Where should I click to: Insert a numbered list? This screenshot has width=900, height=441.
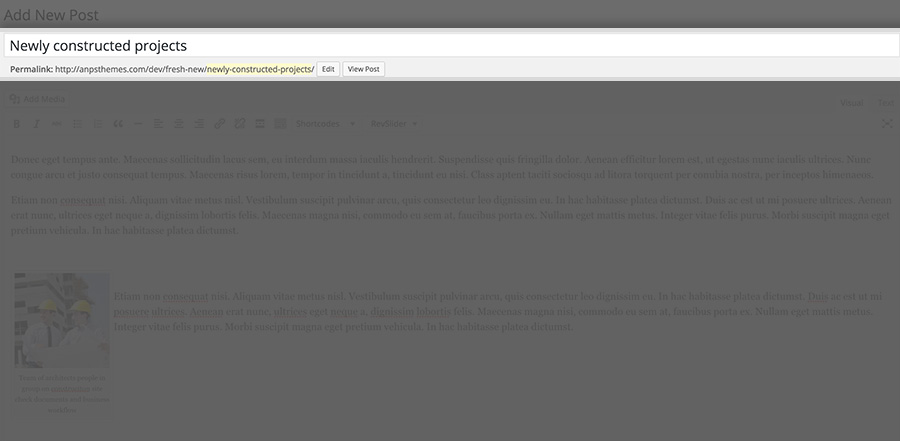[x=98, y=124]
